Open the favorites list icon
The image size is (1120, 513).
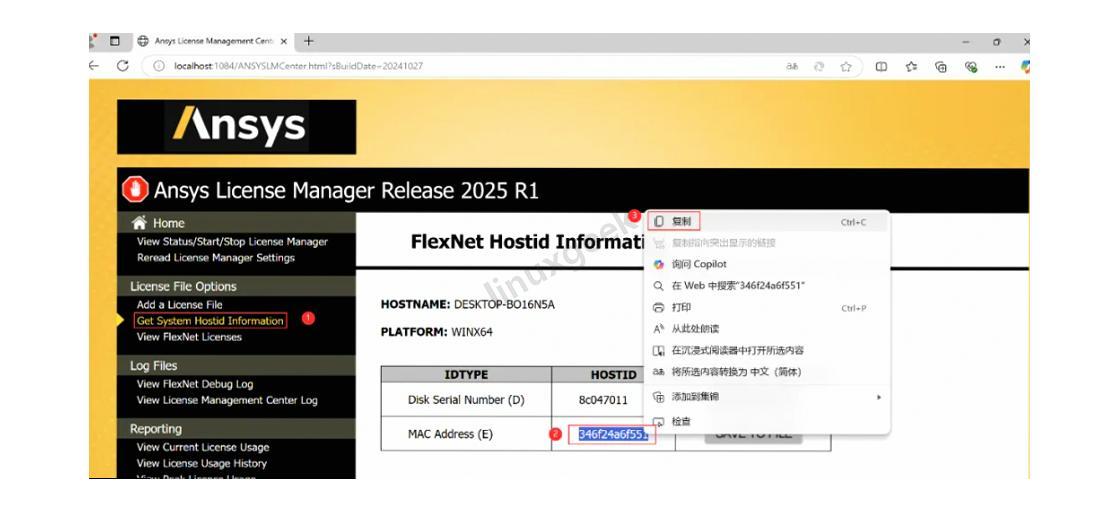click(911, 66)
